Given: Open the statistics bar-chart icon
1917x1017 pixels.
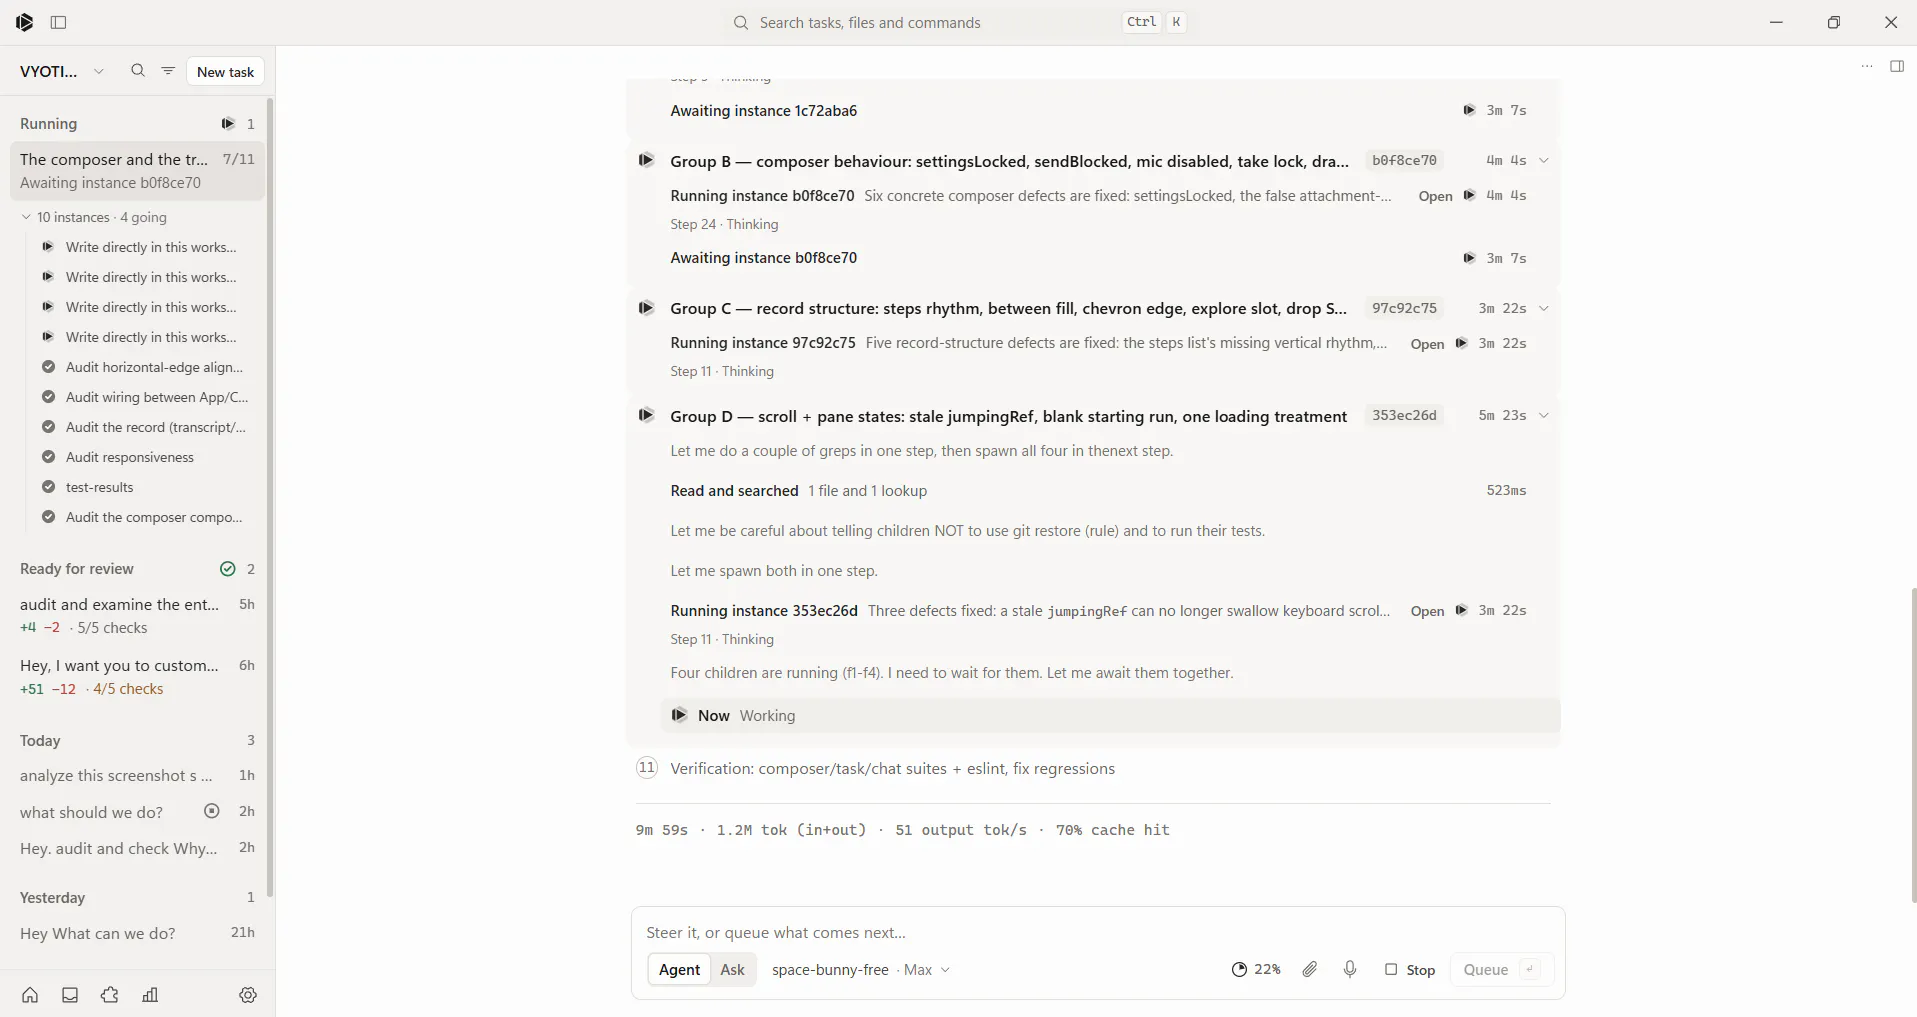Looking at the screenshot, I should pos(150,995).
